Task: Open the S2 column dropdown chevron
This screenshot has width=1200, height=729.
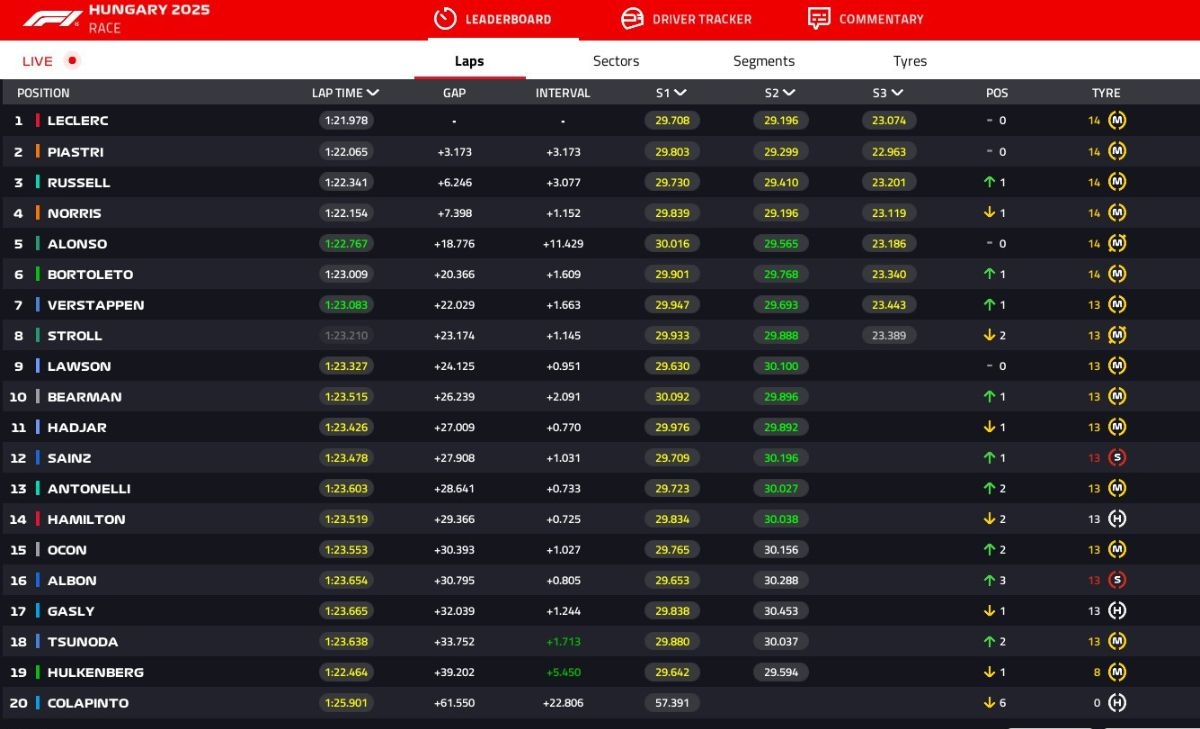Action: (789, 93)
